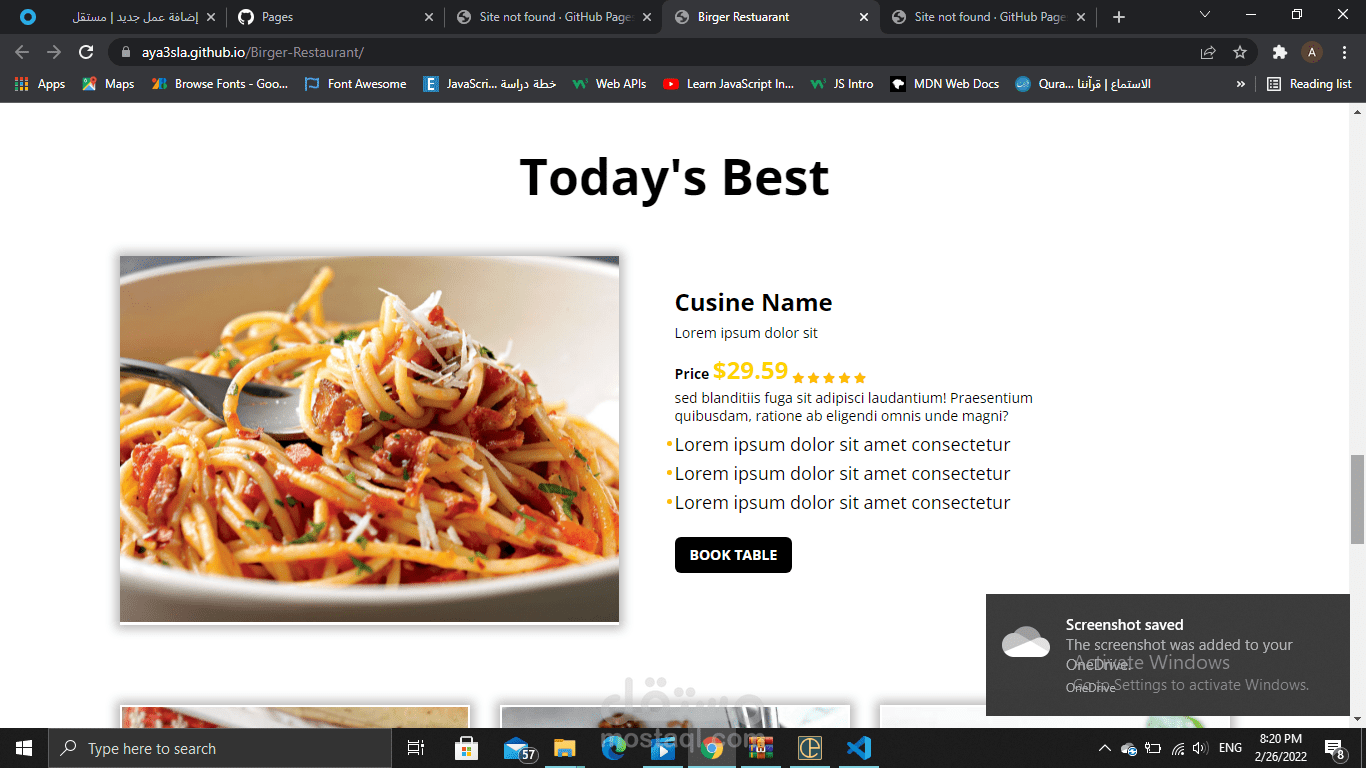Click the page vertical scrollbar thumb
Screen dimensions: 1366x768
coord(1357,499)
